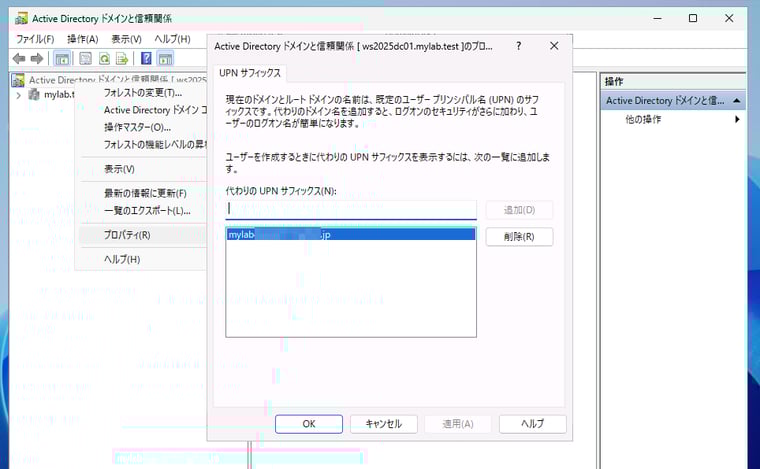The width and height of the screenshot is (760, 469).
Task: Click the Back arrow in the toolbar
Action: [19, 59]
